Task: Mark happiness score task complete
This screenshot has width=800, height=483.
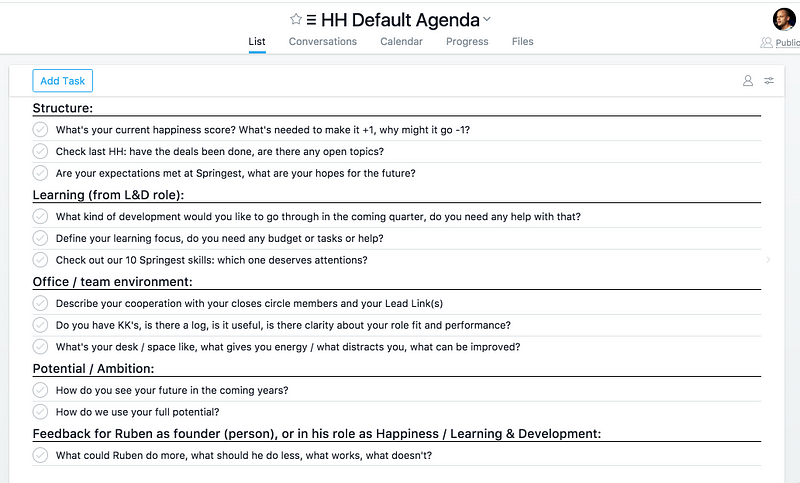Action: 40,130
